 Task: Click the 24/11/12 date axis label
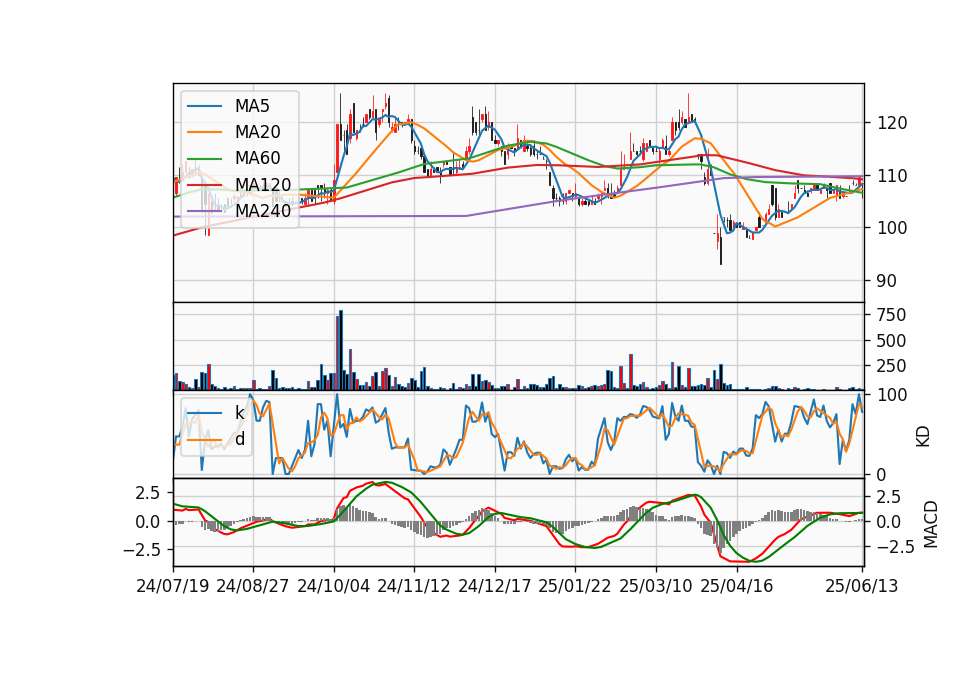click(414, 586)
